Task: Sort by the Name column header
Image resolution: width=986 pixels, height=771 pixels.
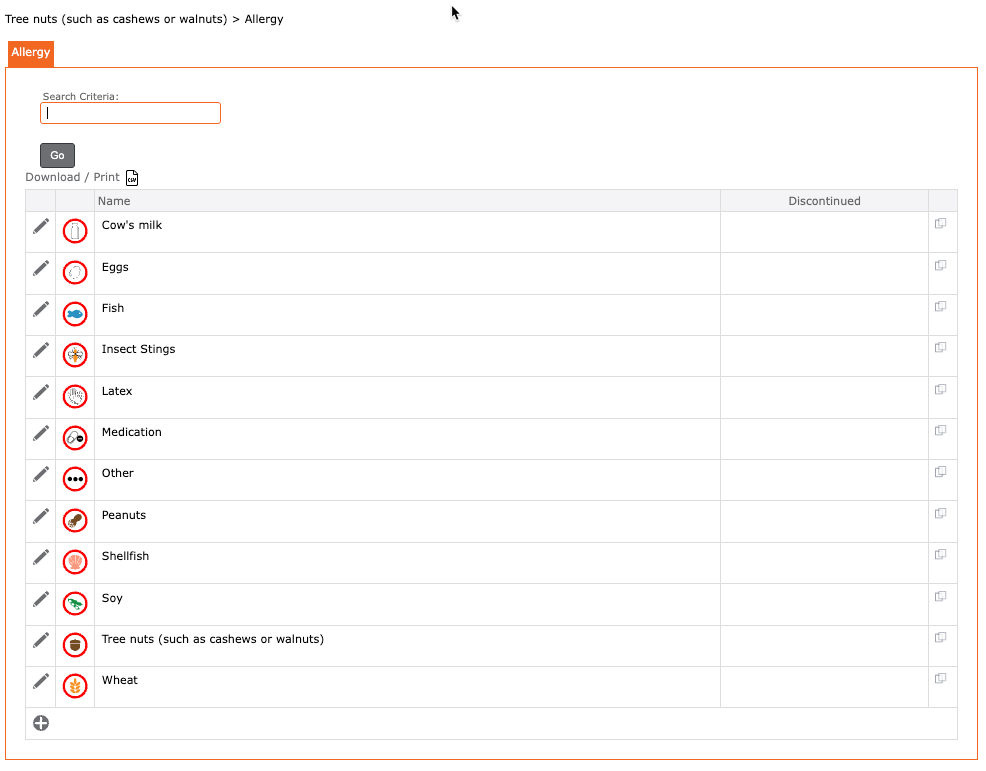Action: point(114,201)
